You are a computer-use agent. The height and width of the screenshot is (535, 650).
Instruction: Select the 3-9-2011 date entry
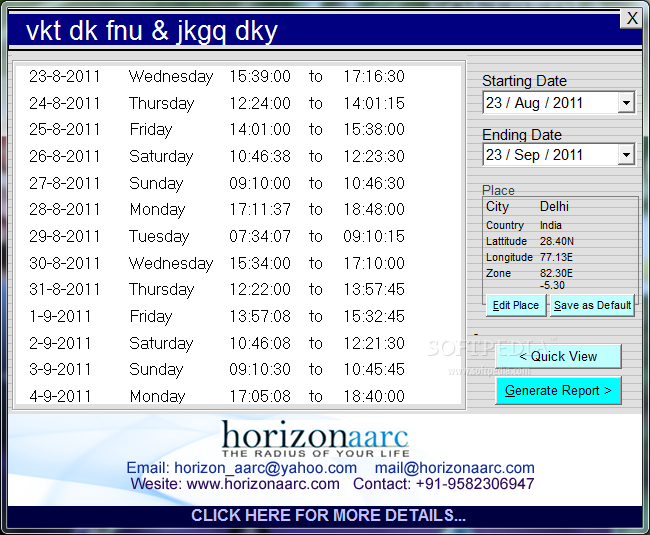pos(60,369)
